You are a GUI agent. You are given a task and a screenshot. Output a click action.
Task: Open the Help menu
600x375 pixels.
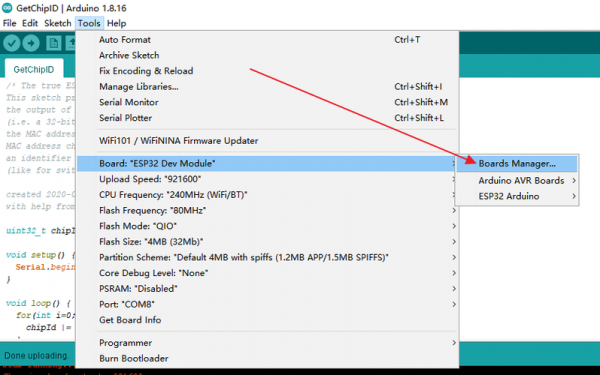[116, 23]
